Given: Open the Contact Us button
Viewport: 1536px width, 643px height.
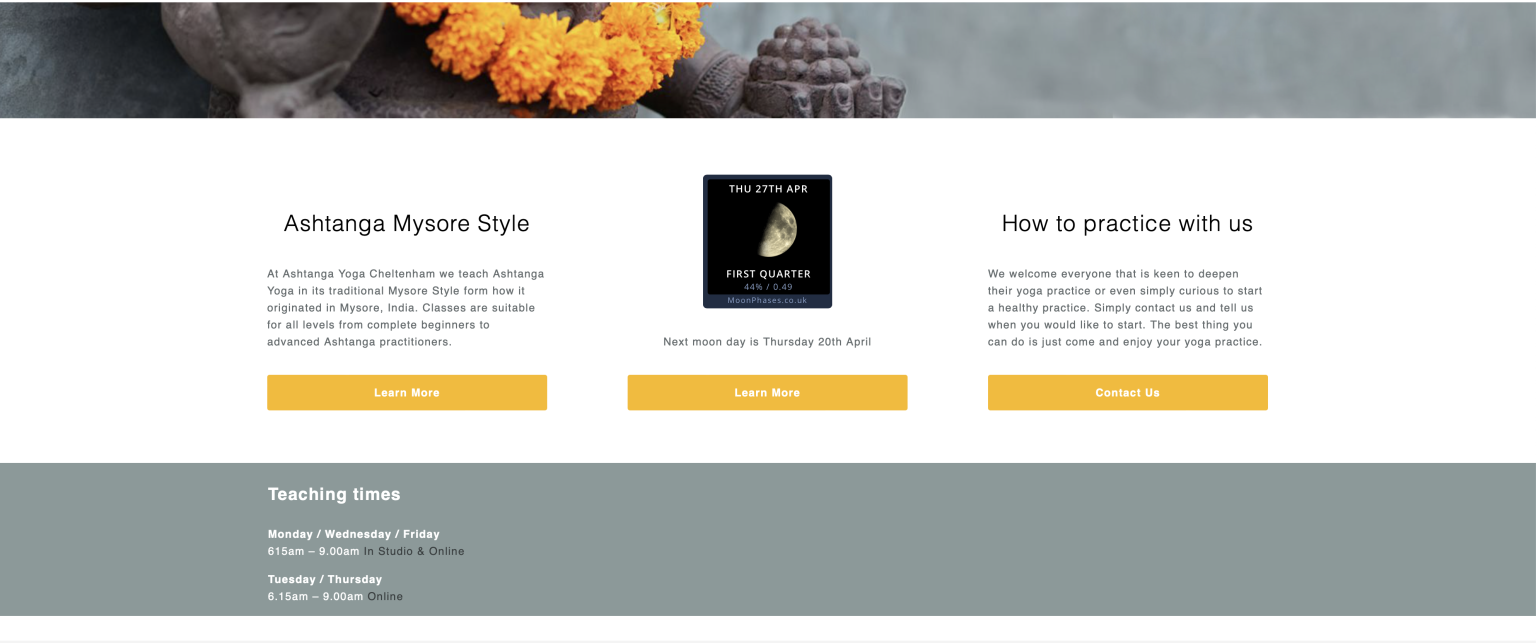Looking at the screenshot, I should click(1127, 393).
